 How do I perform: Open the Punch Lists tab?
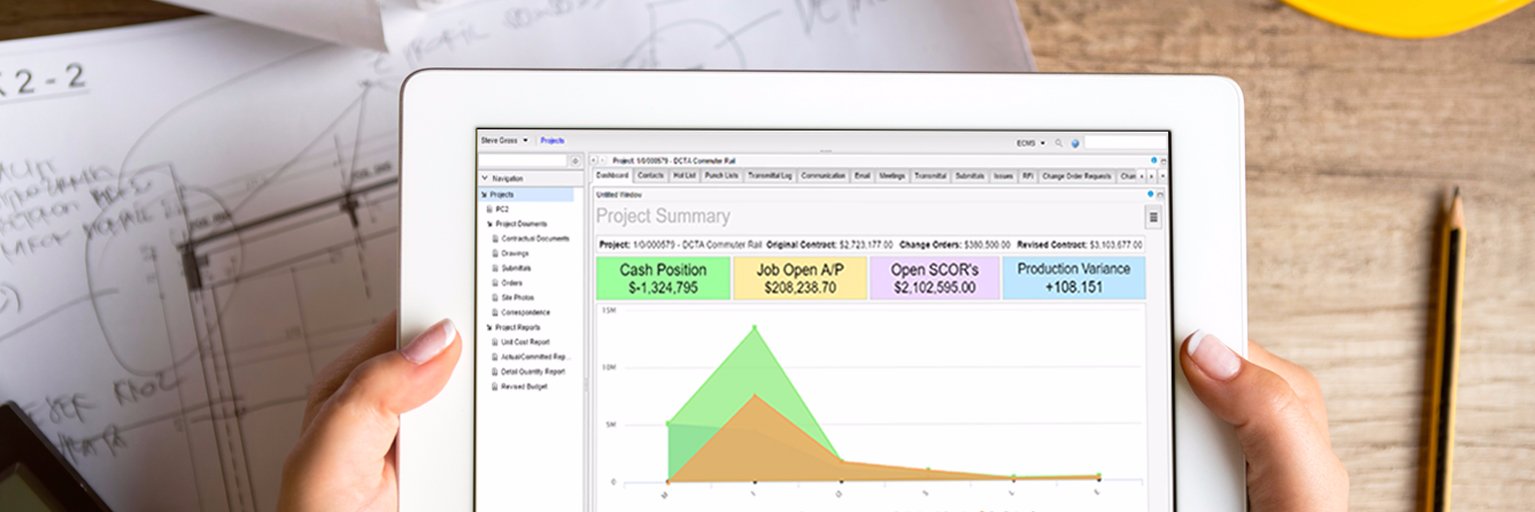pos(722,176)
